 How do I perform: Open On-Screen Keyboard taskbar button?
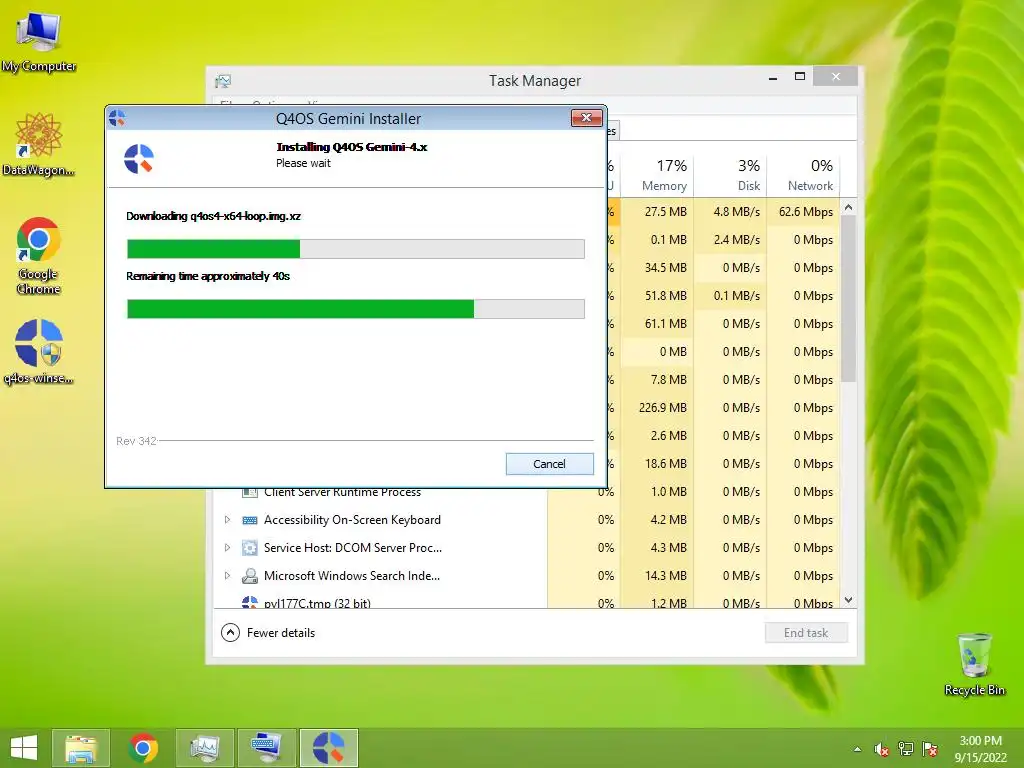[x=266, y=748]
